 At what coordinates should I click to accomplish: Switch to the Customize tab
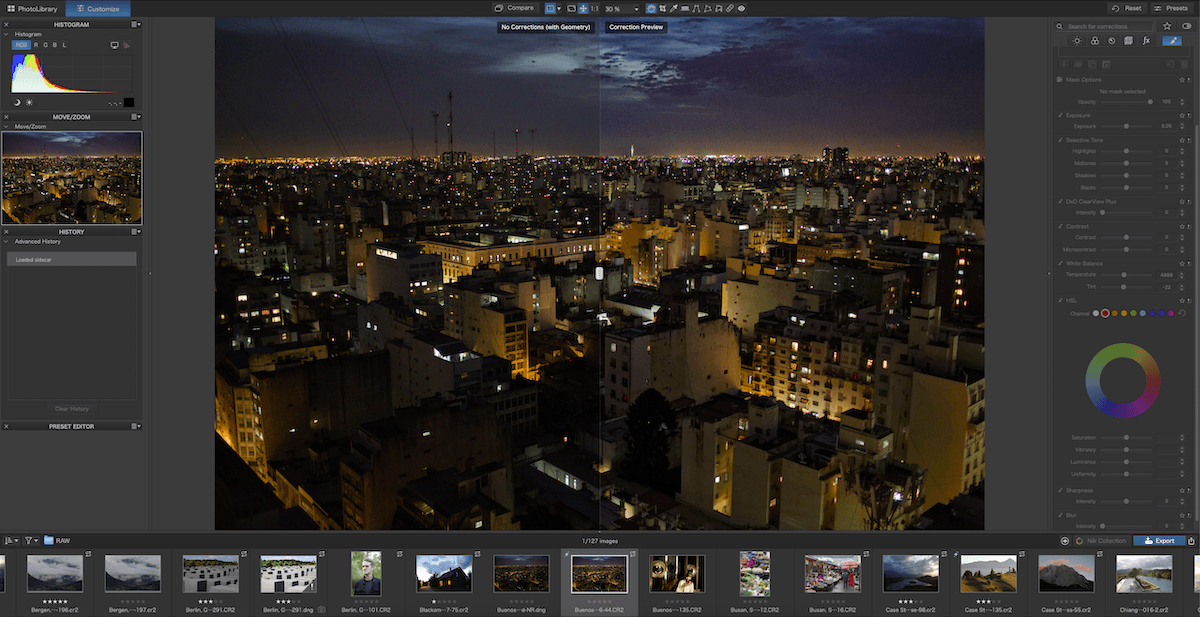[96, 8]
